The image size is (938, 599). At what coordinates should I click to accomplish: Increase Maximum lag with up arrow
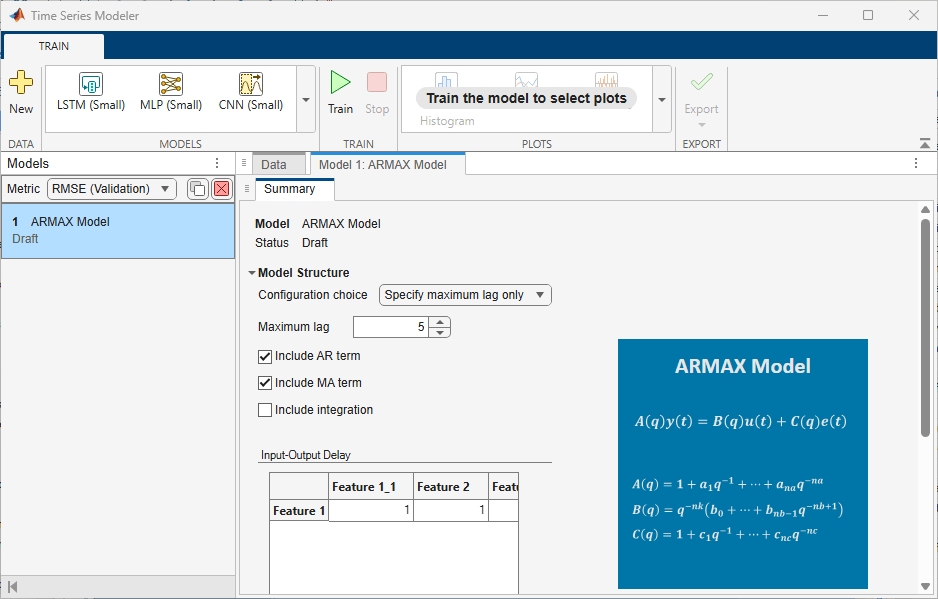click(440, 322)
